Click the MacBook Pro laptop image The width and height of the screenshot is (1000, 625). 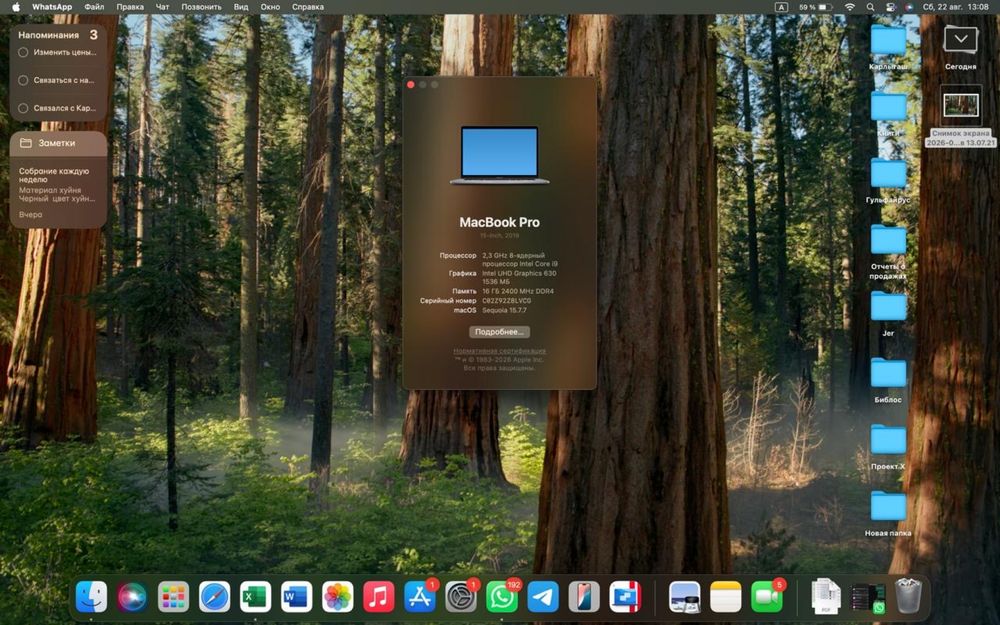click(x=499, y=156)
